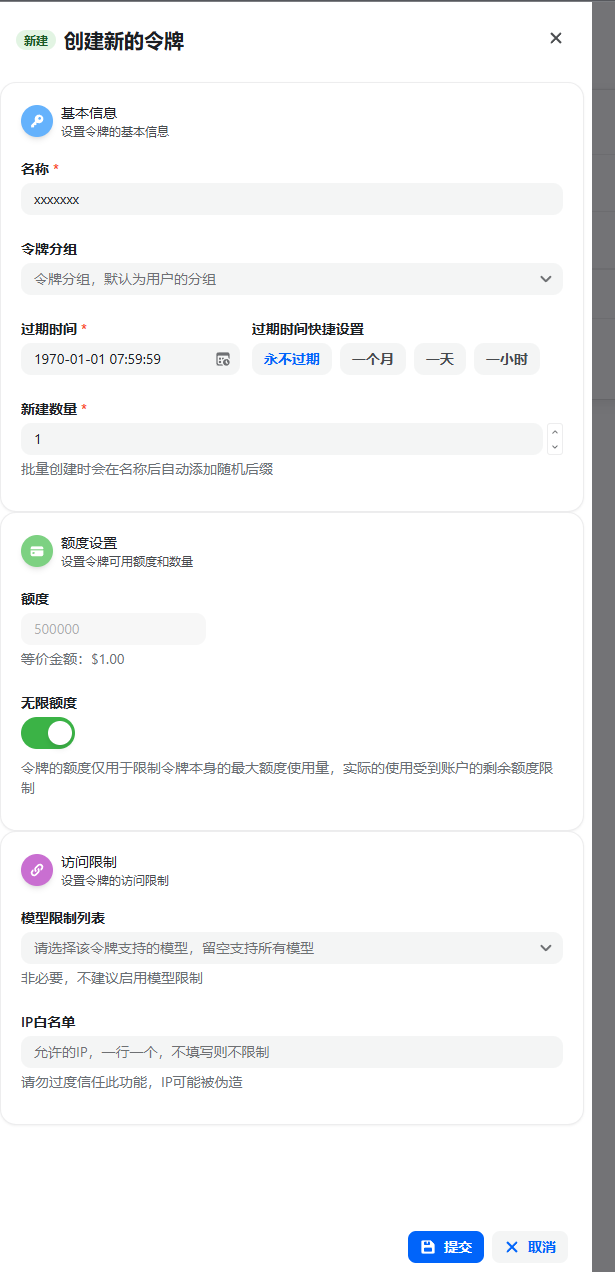Cancel with the 取消 button

tap(530, 1247)
